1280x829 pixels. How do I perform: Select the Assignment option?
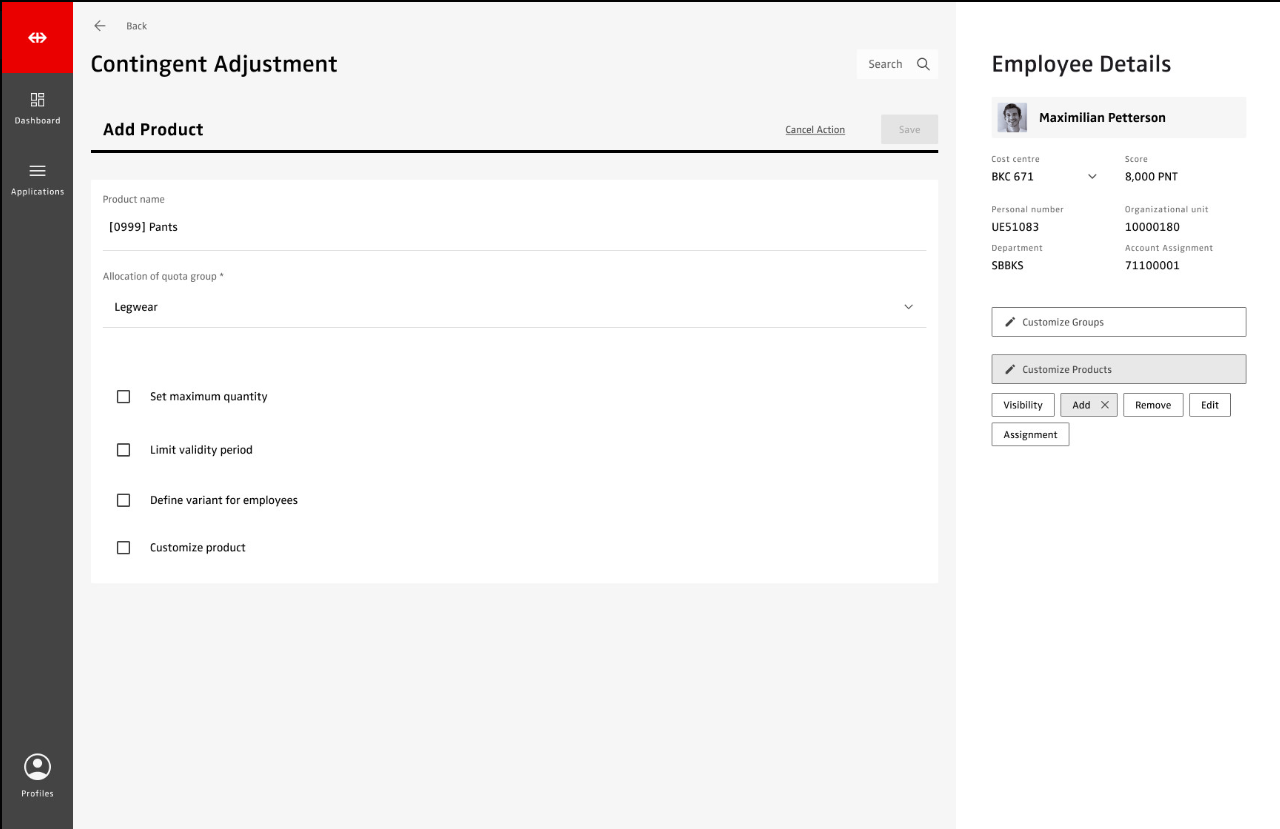[1030, 435]
